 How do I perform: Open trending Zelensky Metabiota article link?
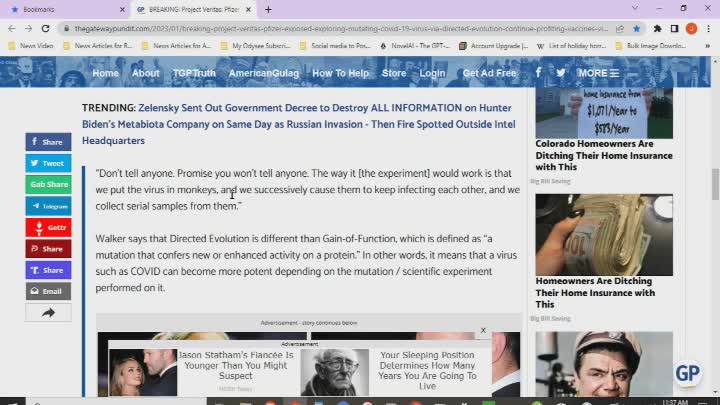click(x=298, y=124)
